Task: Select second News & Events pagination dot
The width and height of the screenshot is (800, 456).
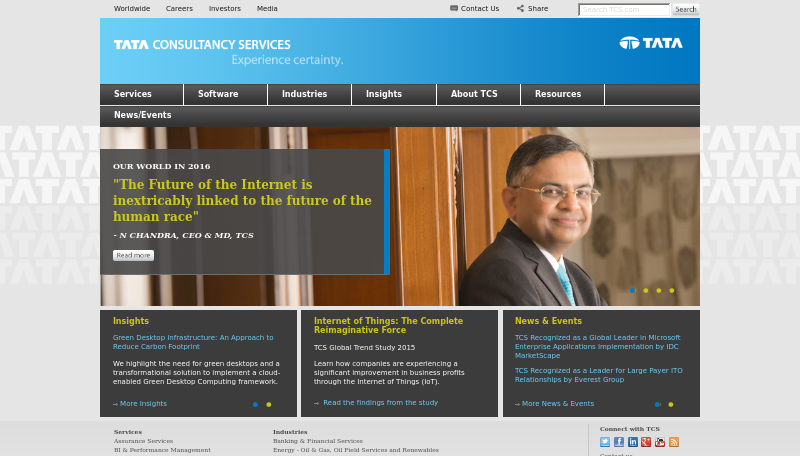Action: pyautogui.click(x=671, y=404)
